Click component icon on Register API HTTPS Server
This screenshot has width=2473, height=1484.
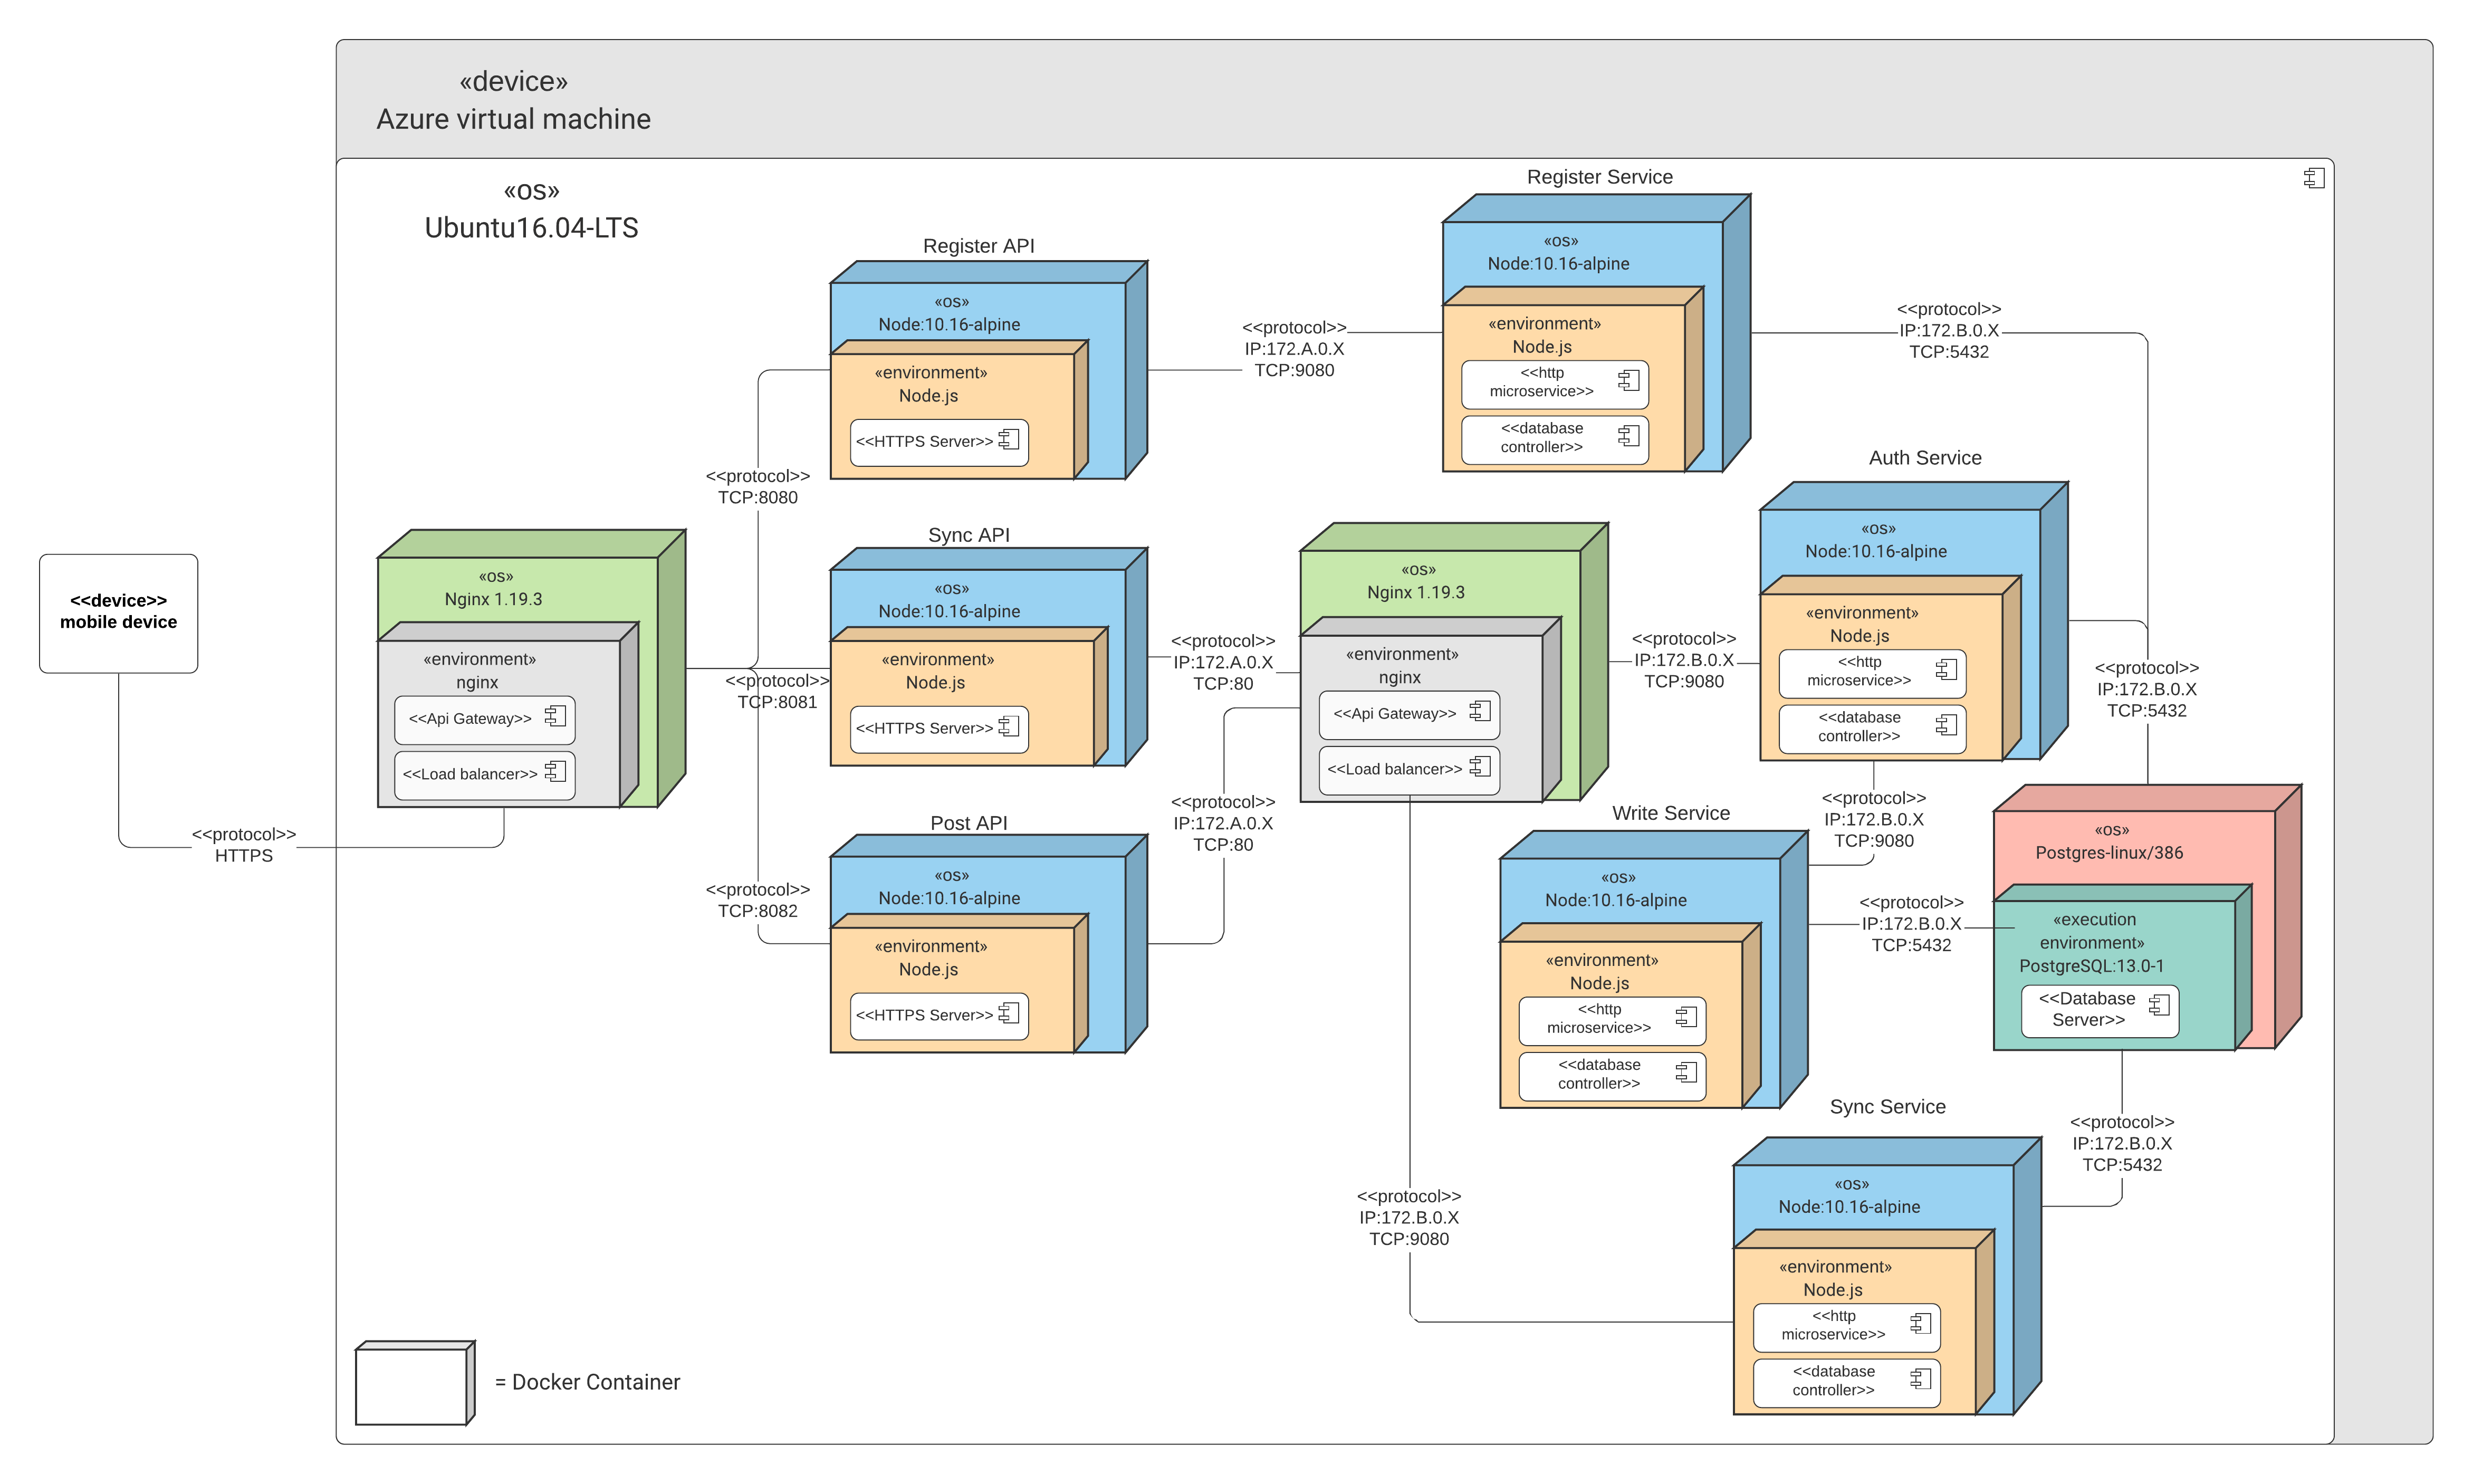click(x=1009, y=439)
